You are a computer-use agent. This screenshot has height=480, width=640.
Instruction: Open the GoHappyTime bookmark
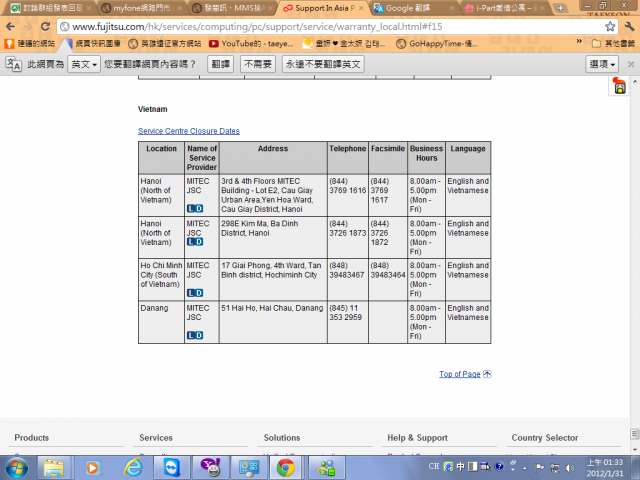coord(437,44)
